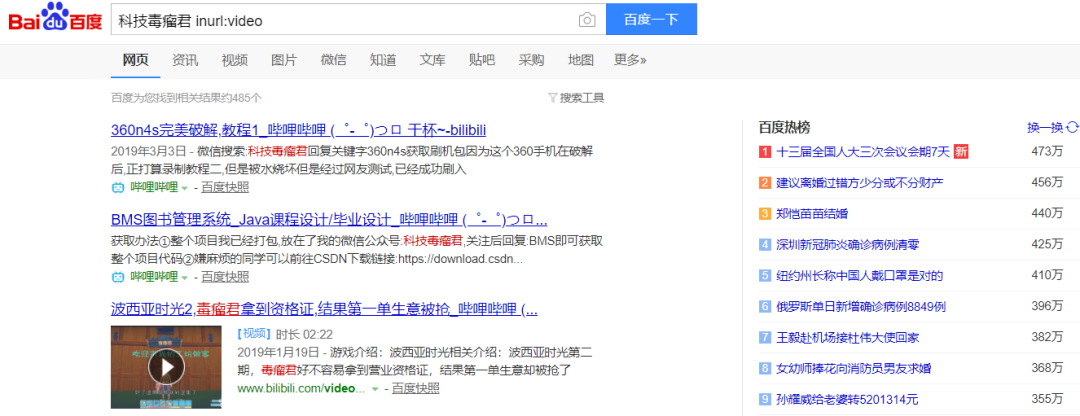Click the www.bilibili.com/video... URL
Image resolution: width=1080 pixels, height=416 pixels.
pos(301,388)
